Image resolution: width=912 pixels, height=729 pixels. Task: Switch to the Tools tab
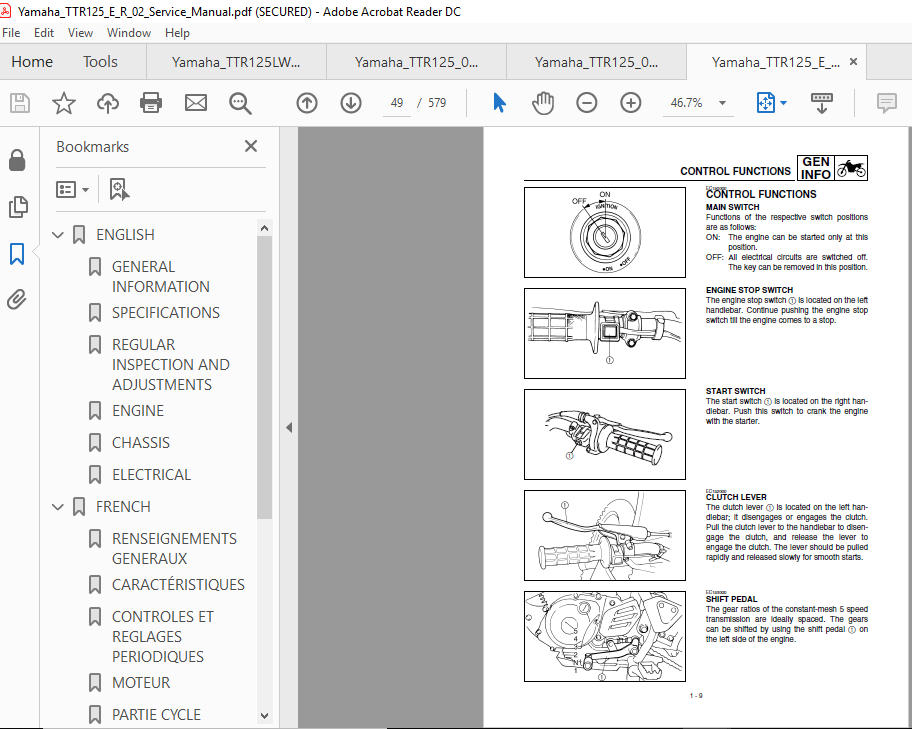(x=100, y=62)
